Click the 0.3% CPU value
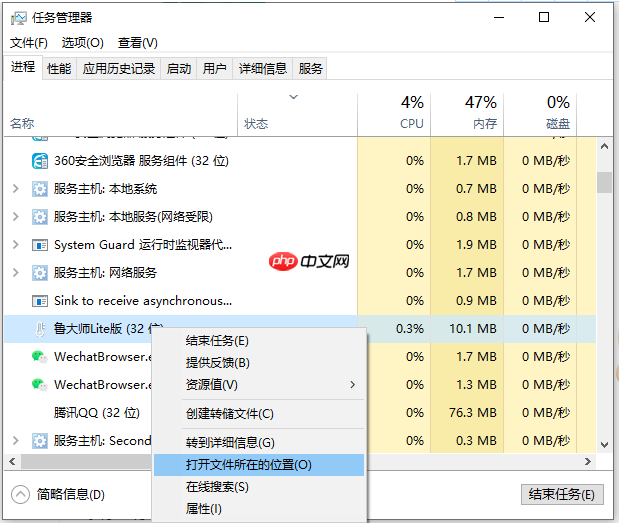The height and width of the screenshot is (523, 619). tap(410, 329)
